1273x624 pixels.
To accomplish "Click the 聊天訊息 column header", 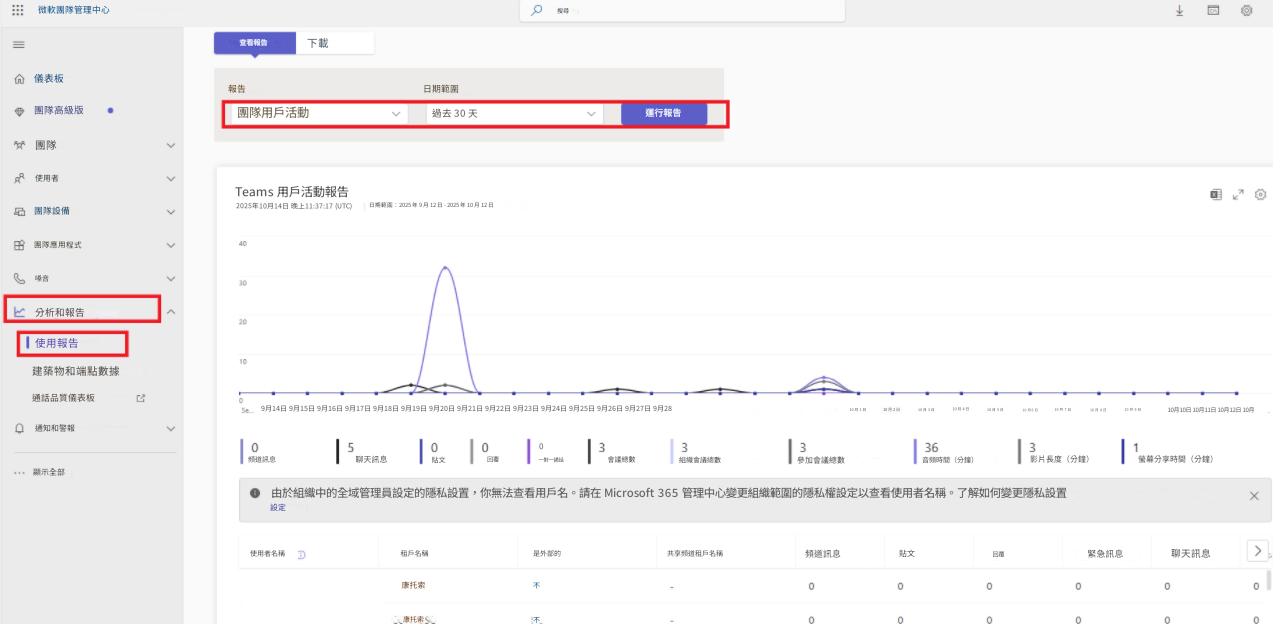I will point(1191,553).
